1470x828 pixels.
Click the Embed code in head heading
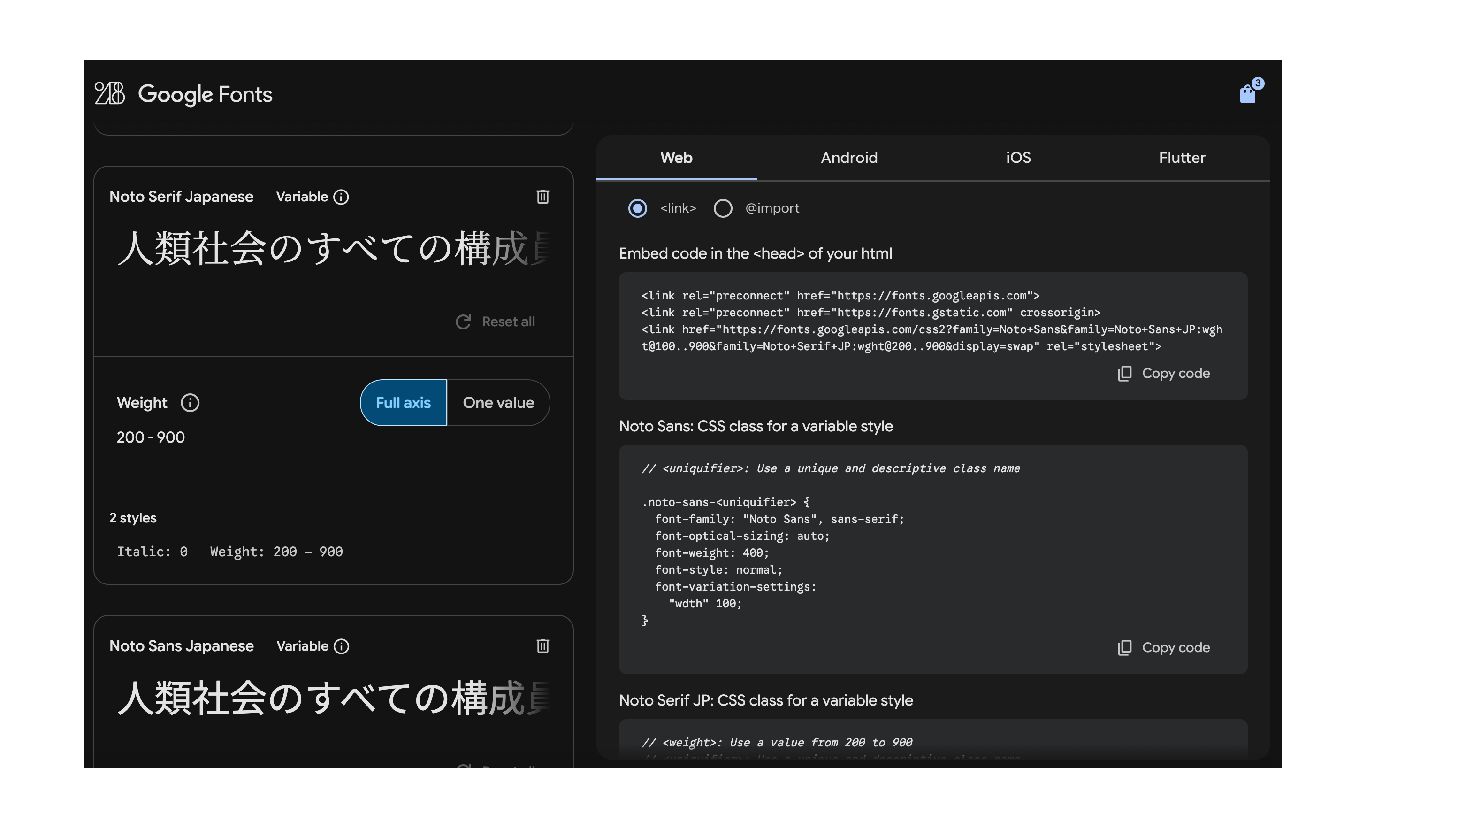(x=756, y=254)
